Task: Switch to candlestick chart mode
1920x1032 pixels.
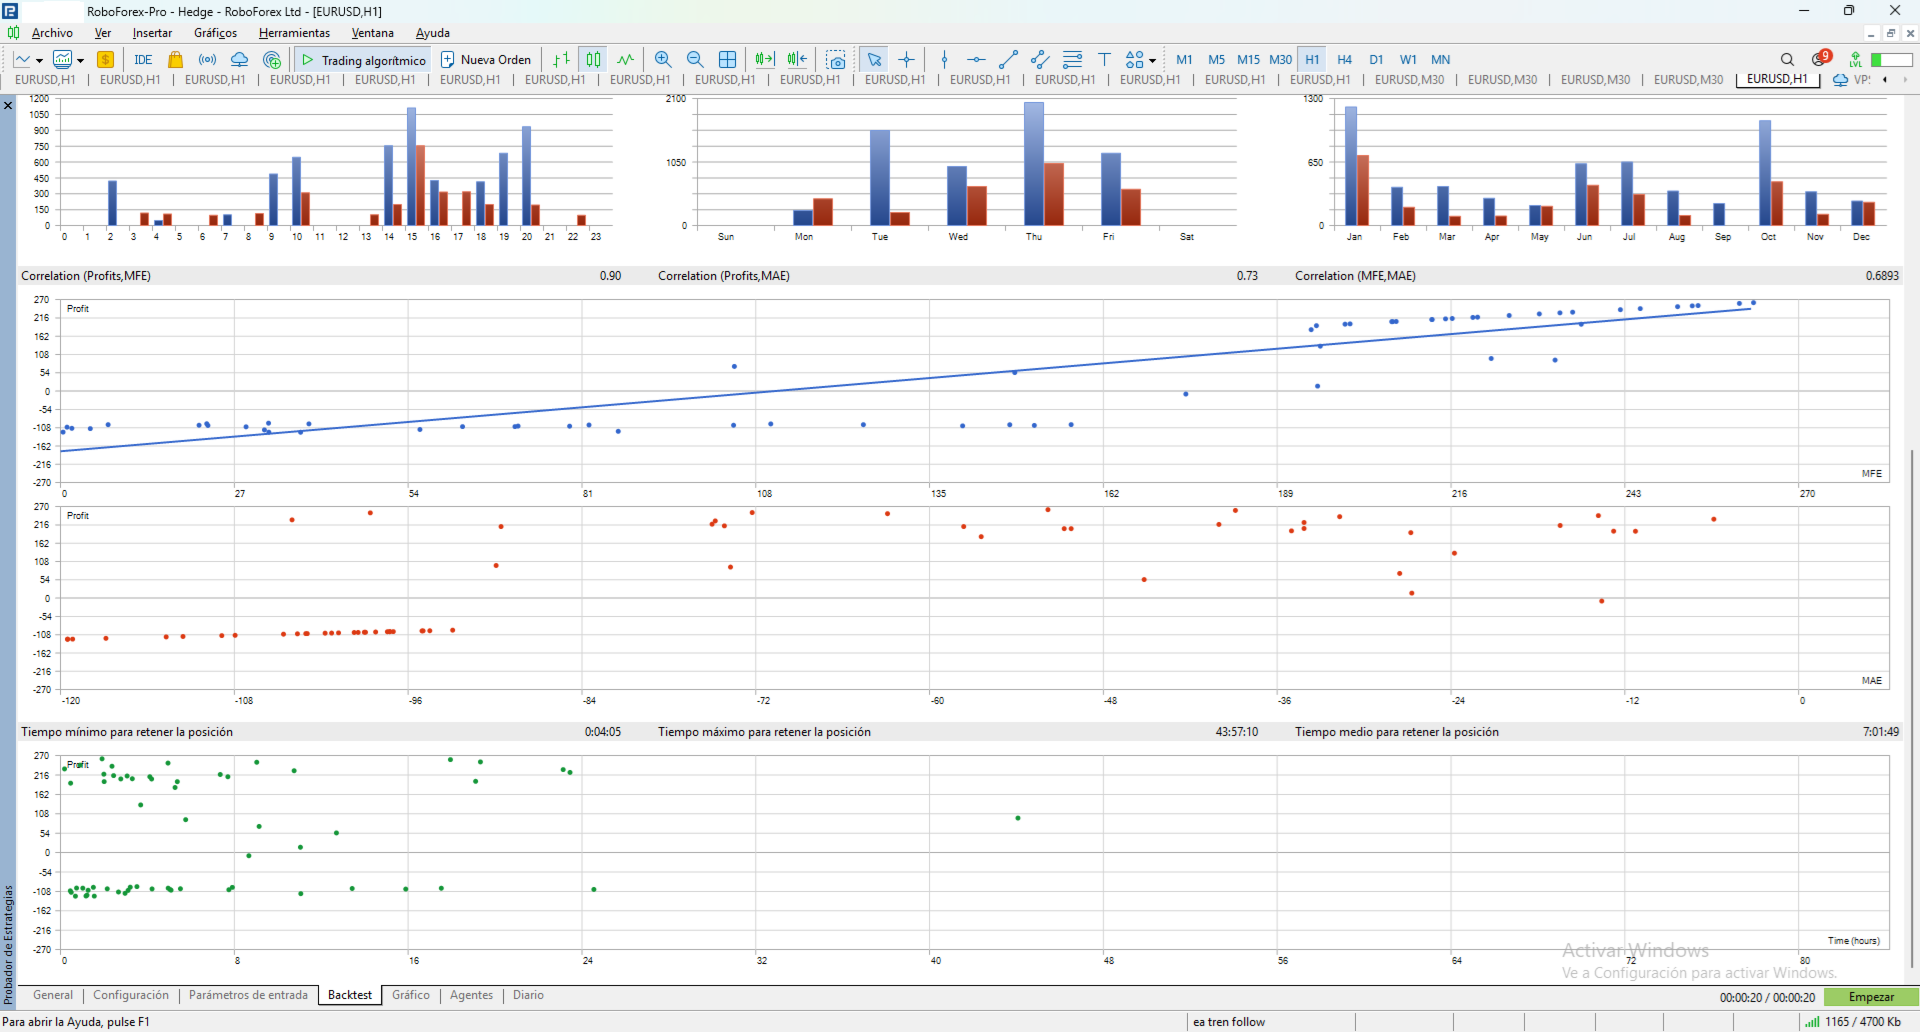Action: coord(593,60)
